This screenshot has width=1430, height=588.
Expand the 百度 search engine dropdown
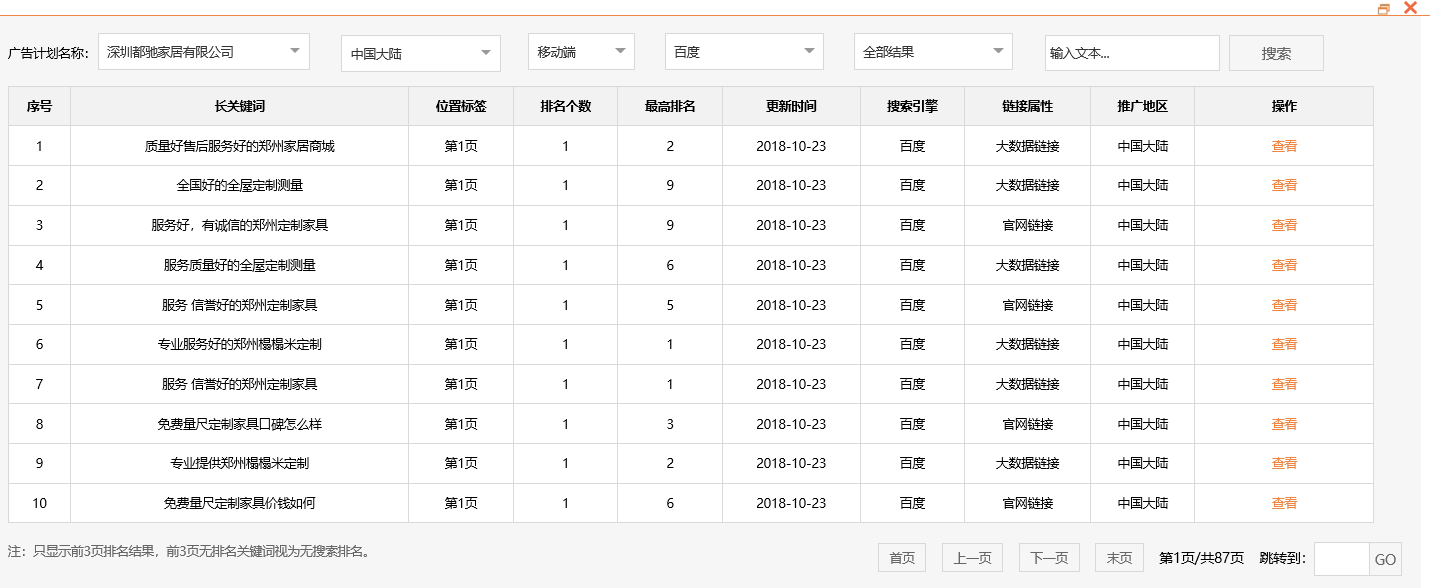744,51
